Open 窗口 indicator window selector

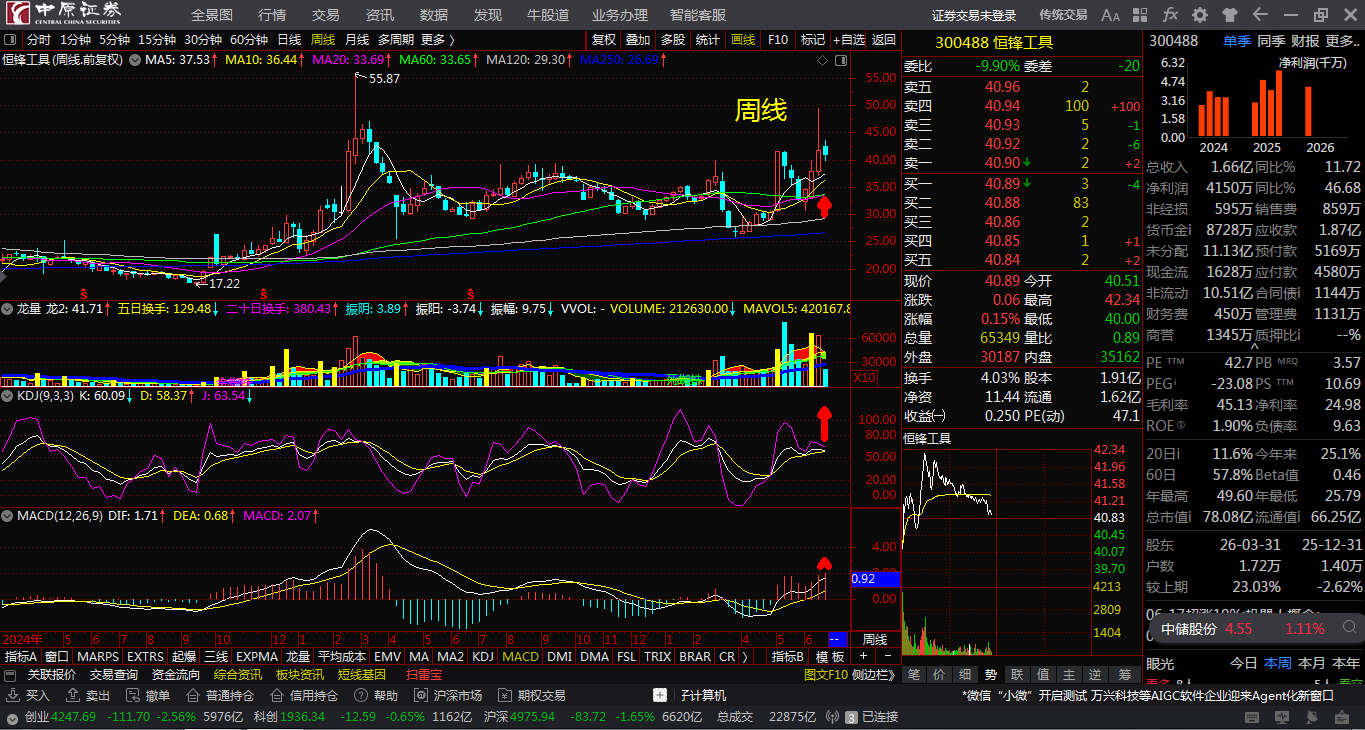coord(57,657)
